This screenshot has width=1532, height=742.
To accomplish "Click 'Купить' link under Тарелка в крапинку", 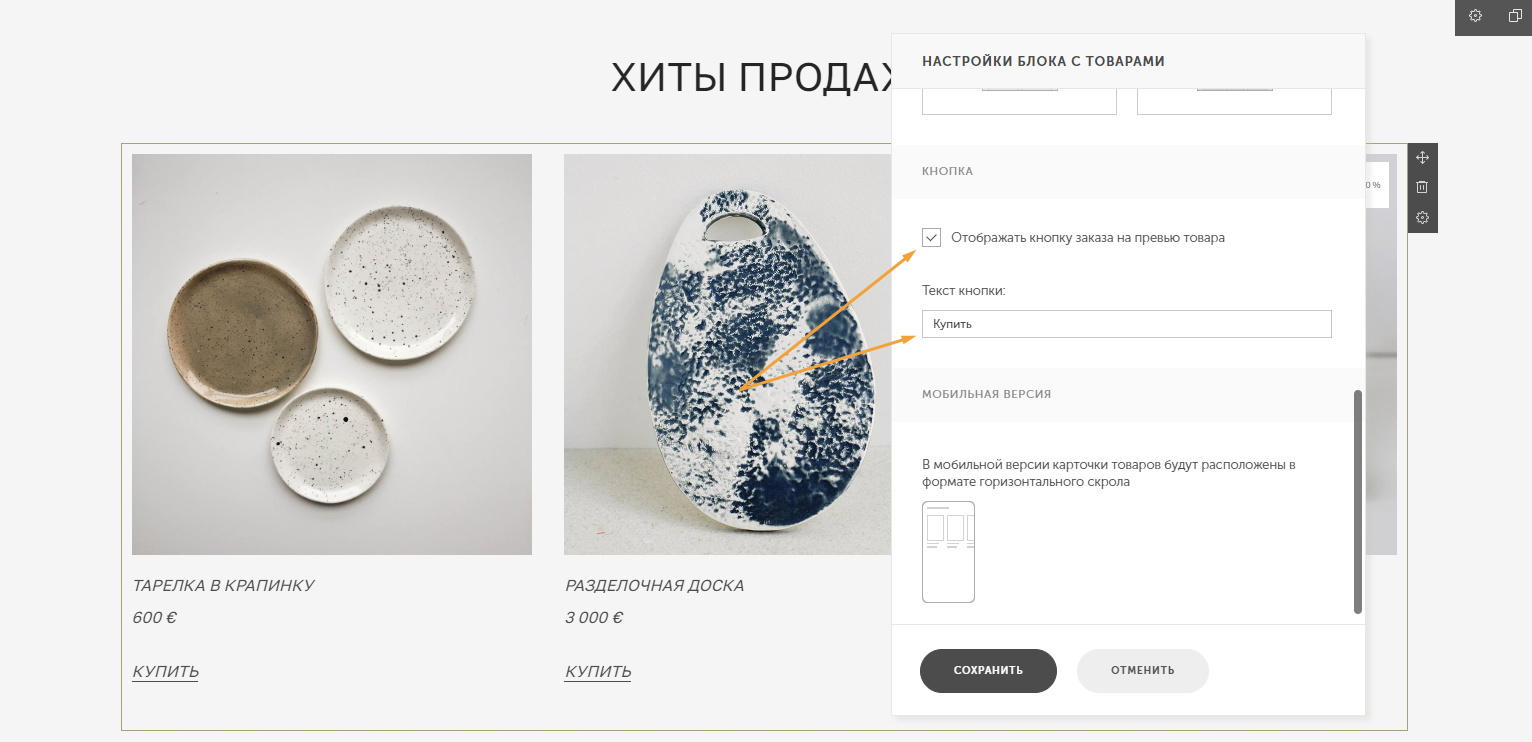I will pos(165,671).
